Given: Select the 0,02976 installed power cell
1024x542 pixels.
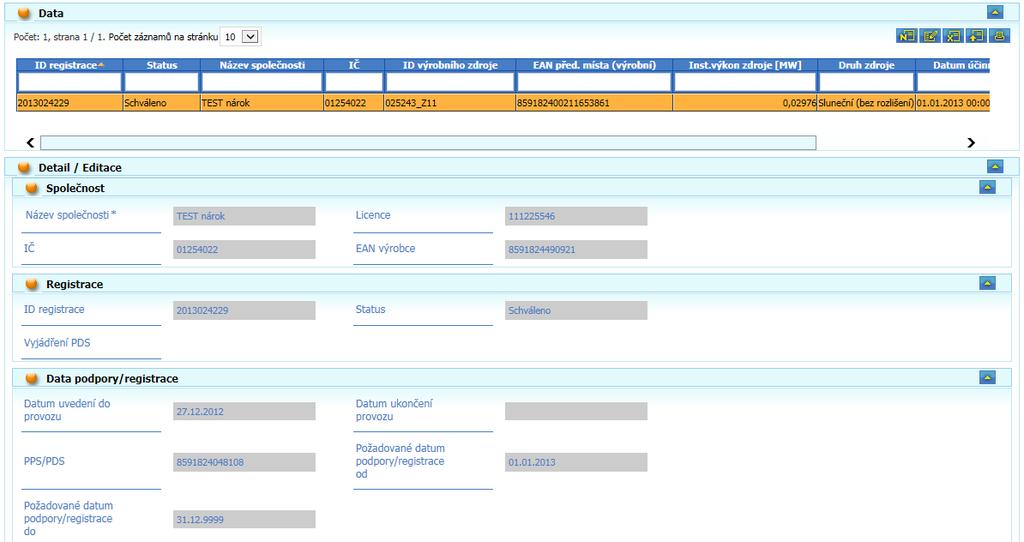Looking at the screenshot, I should [745, 103].
